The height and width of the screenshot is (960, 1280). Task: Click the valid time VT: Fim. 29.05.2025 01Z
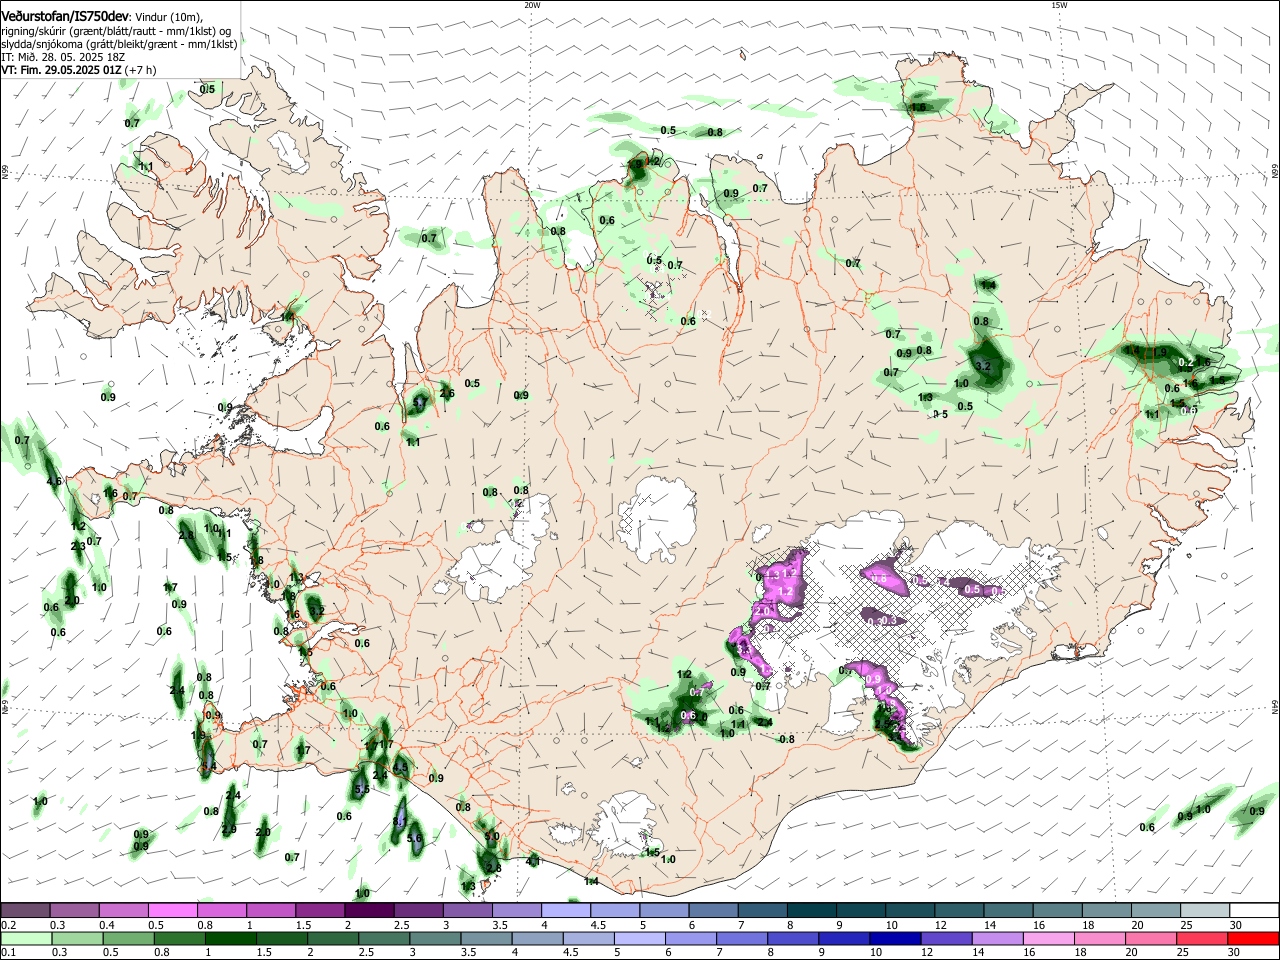61,70
